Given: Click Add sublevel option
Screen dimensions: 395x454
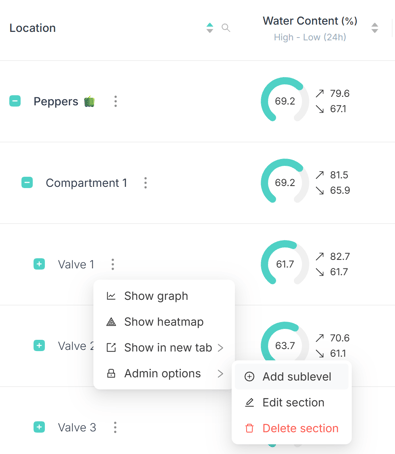Looking at the screenshot, I should (x=292, y=377).
